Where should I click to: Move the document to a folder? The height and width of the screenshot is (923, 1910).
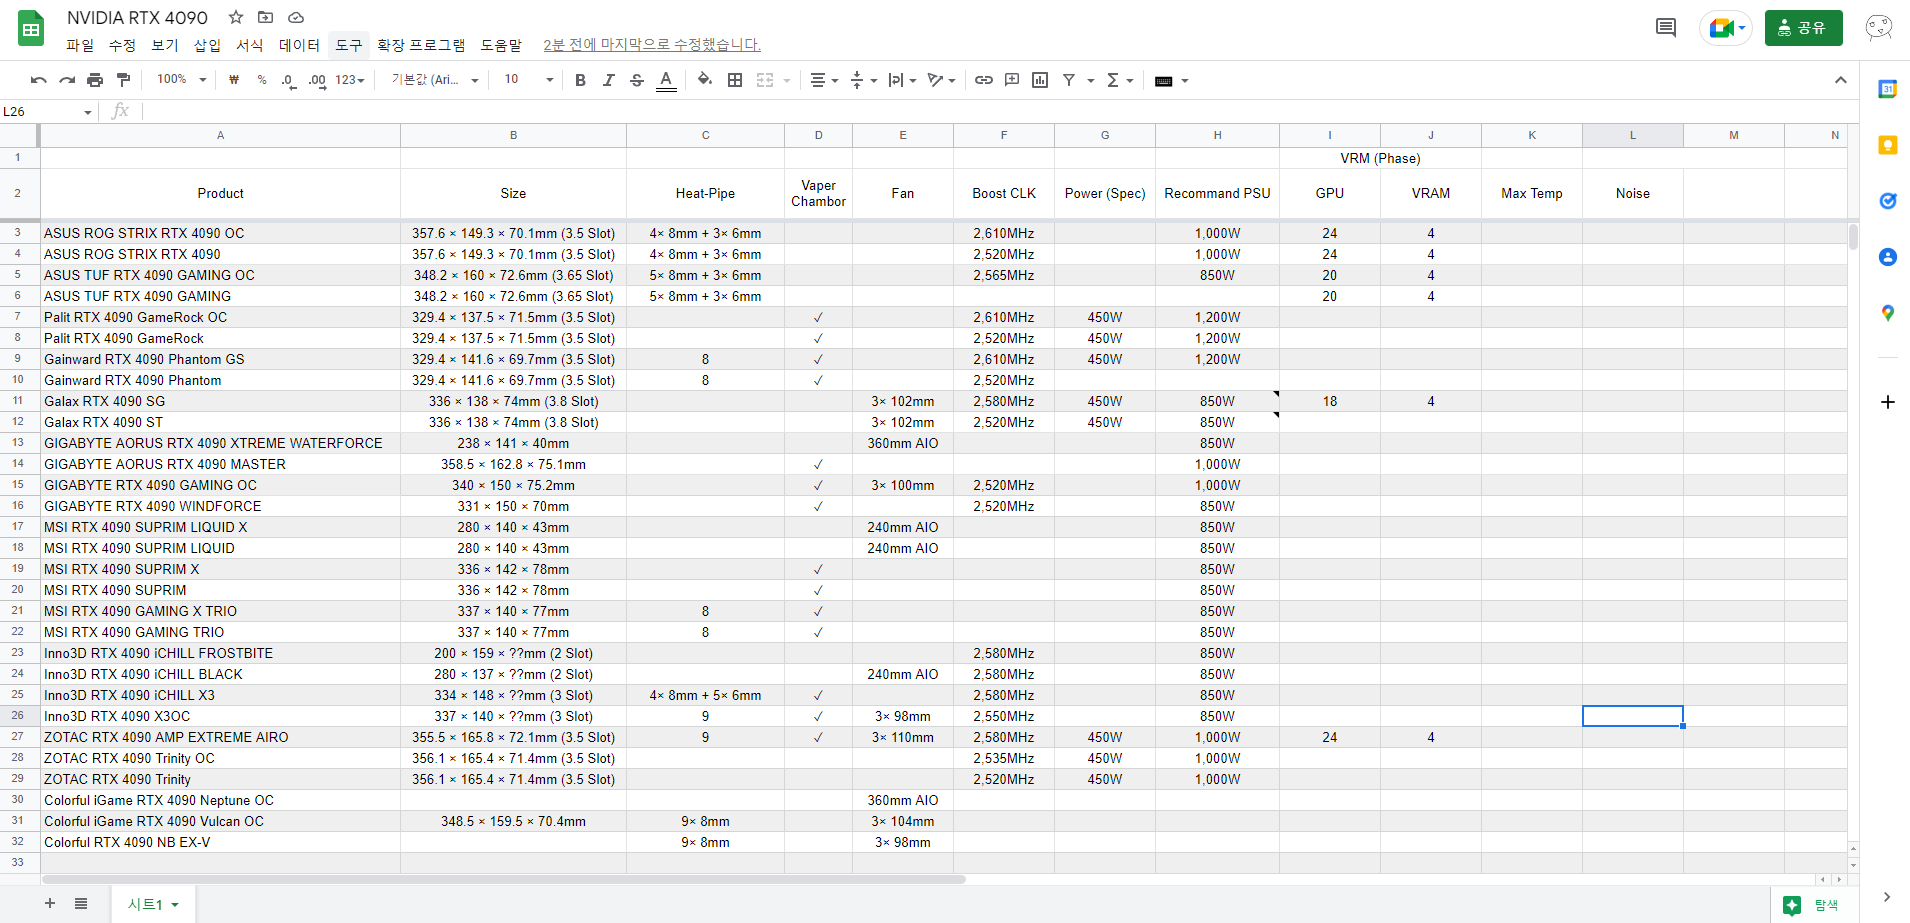coord(265,17)
